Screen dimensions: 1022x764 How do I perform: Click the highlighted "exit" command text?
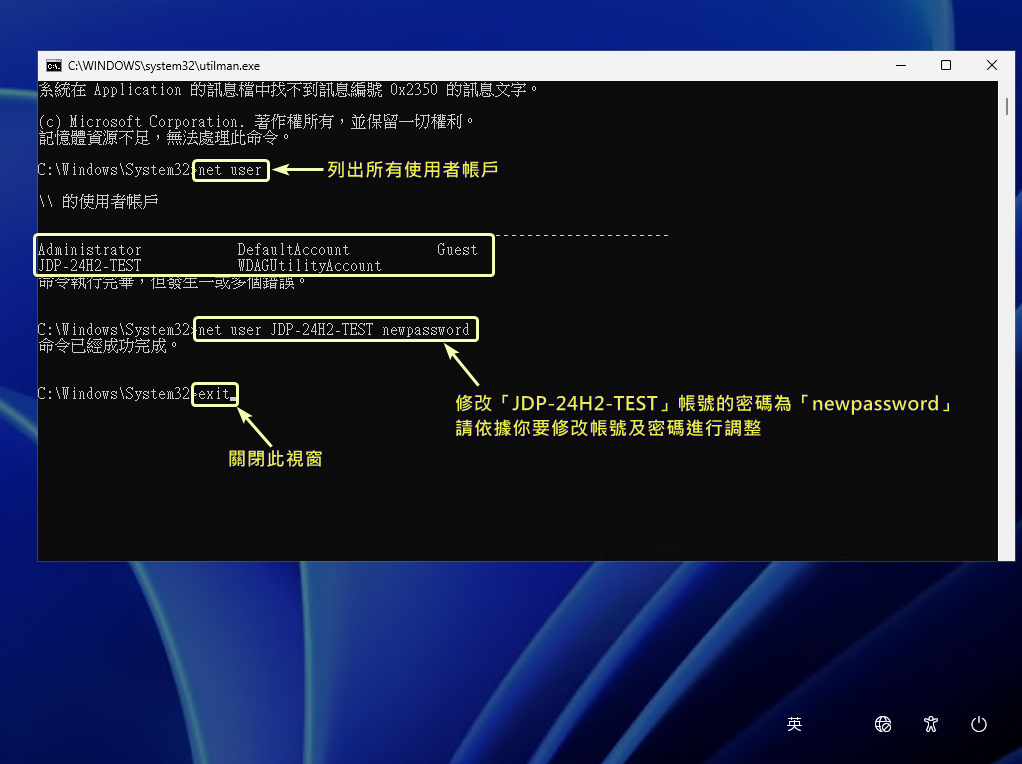214,394
